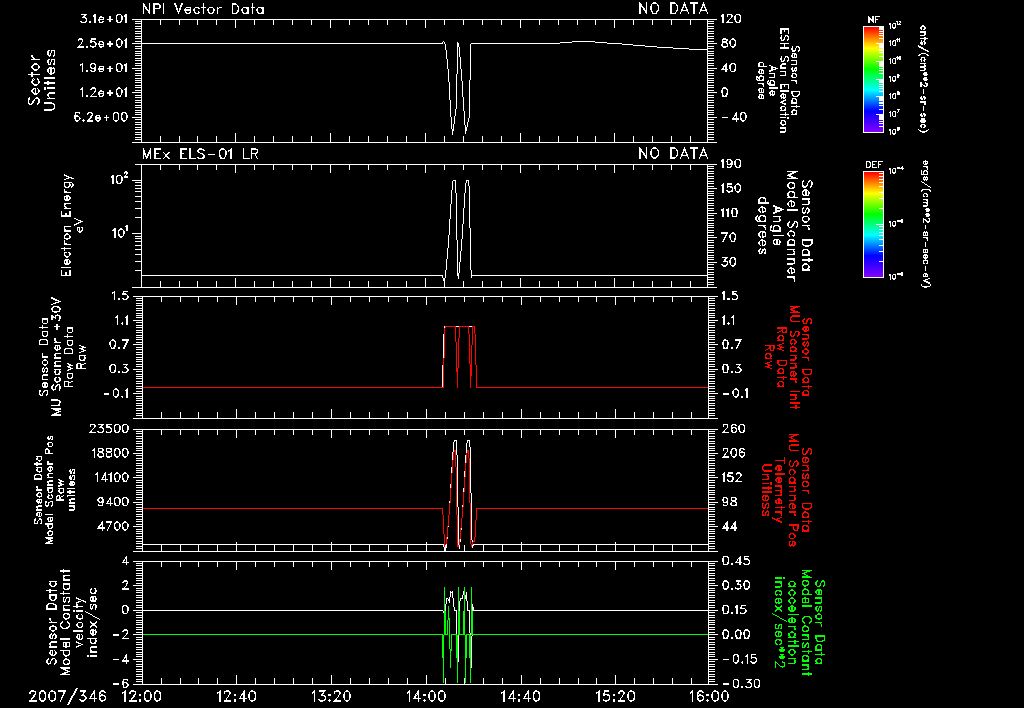The width and height of the screenshot is (1024, 708).
Task: Click the 'ESH Sun Elevation Angle' axis title
Action: (x=778, y=80)
